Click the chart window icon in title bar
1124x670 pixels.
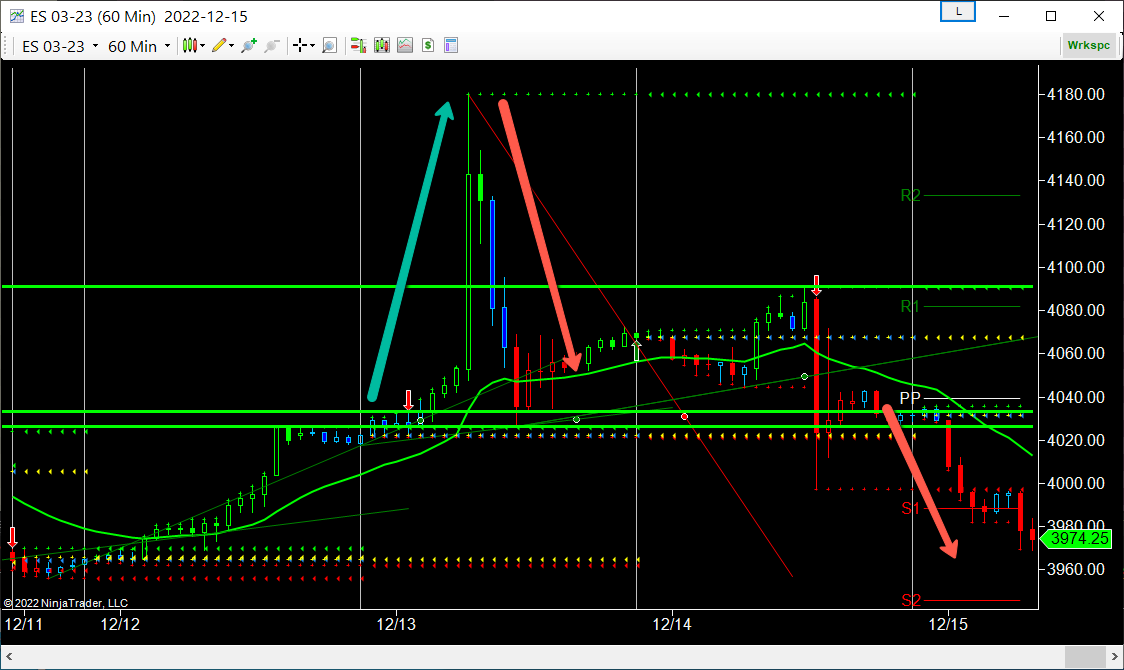tap(16, 16)
